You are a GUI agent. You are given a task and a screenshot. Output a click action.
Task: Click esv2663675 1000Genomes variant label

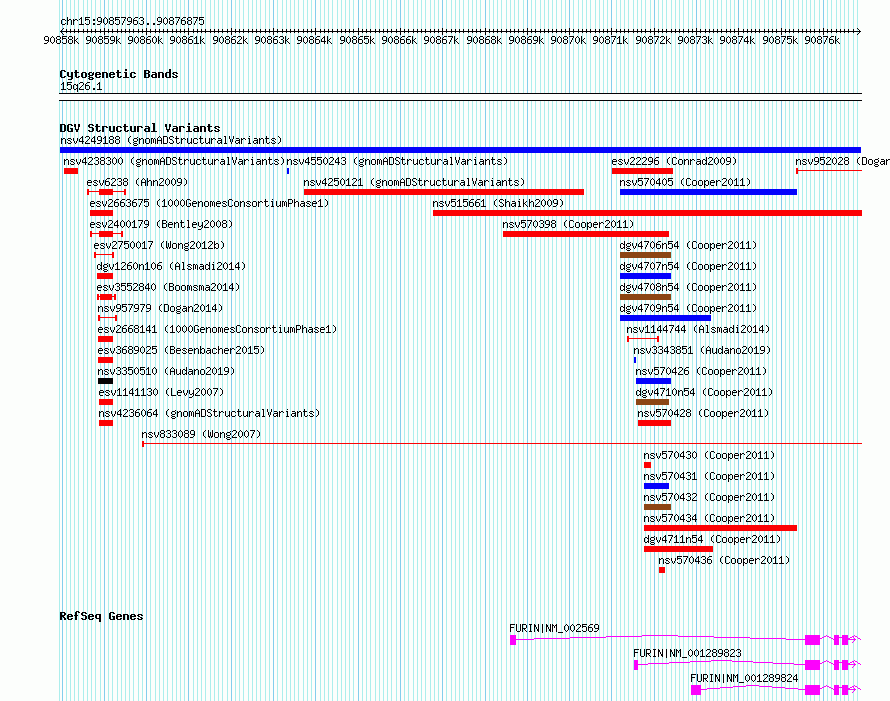point(209,203)
